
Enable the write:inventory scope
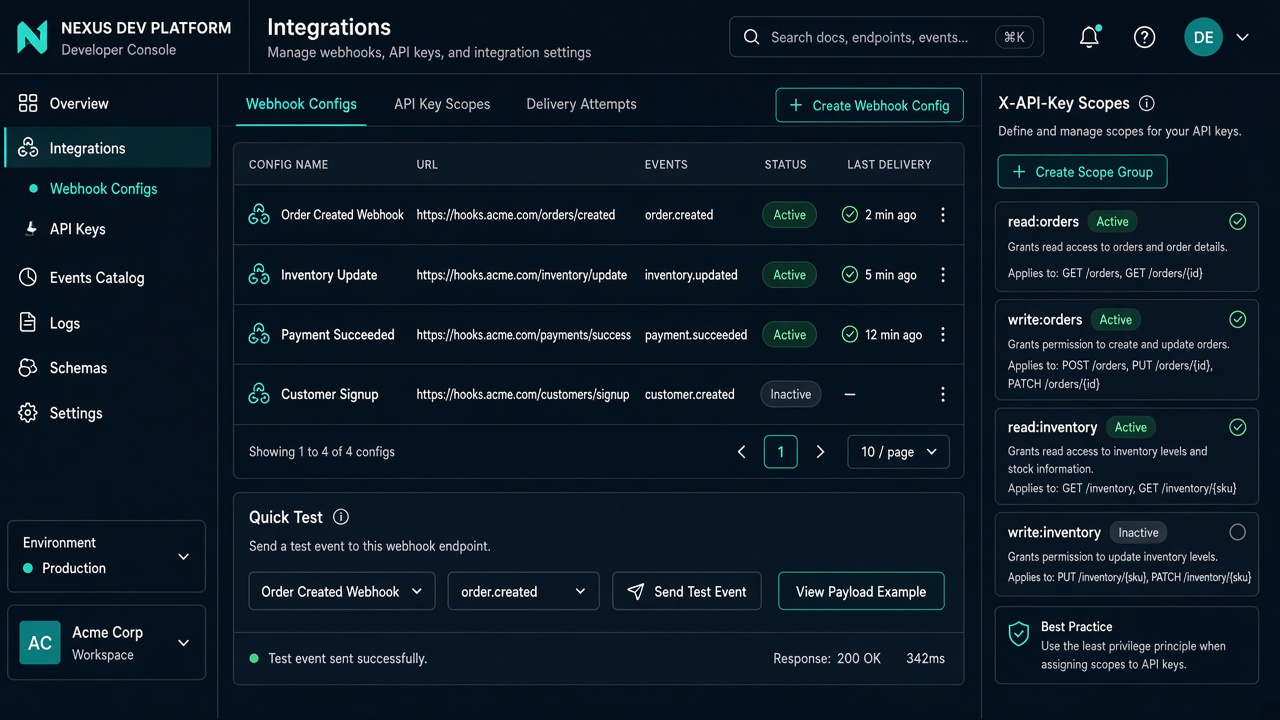tap(1237, 532)
